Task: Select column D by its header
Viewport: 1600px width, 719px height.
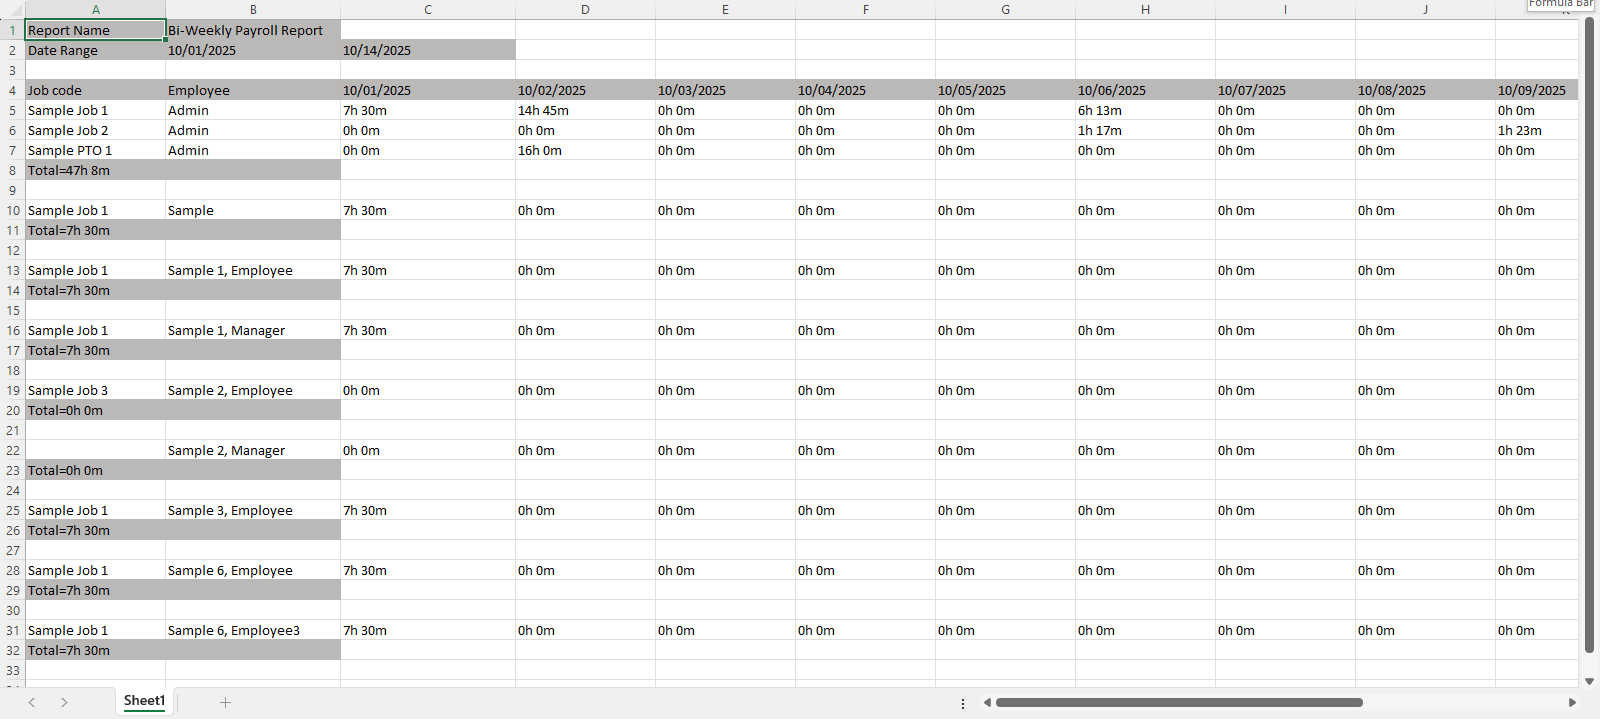Action: point(585,9)
